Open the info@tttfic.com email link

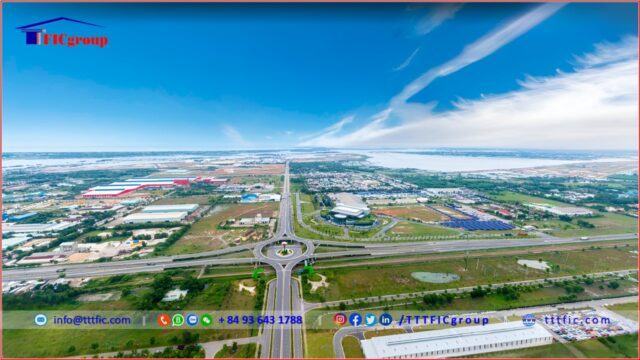coord(92,320)
